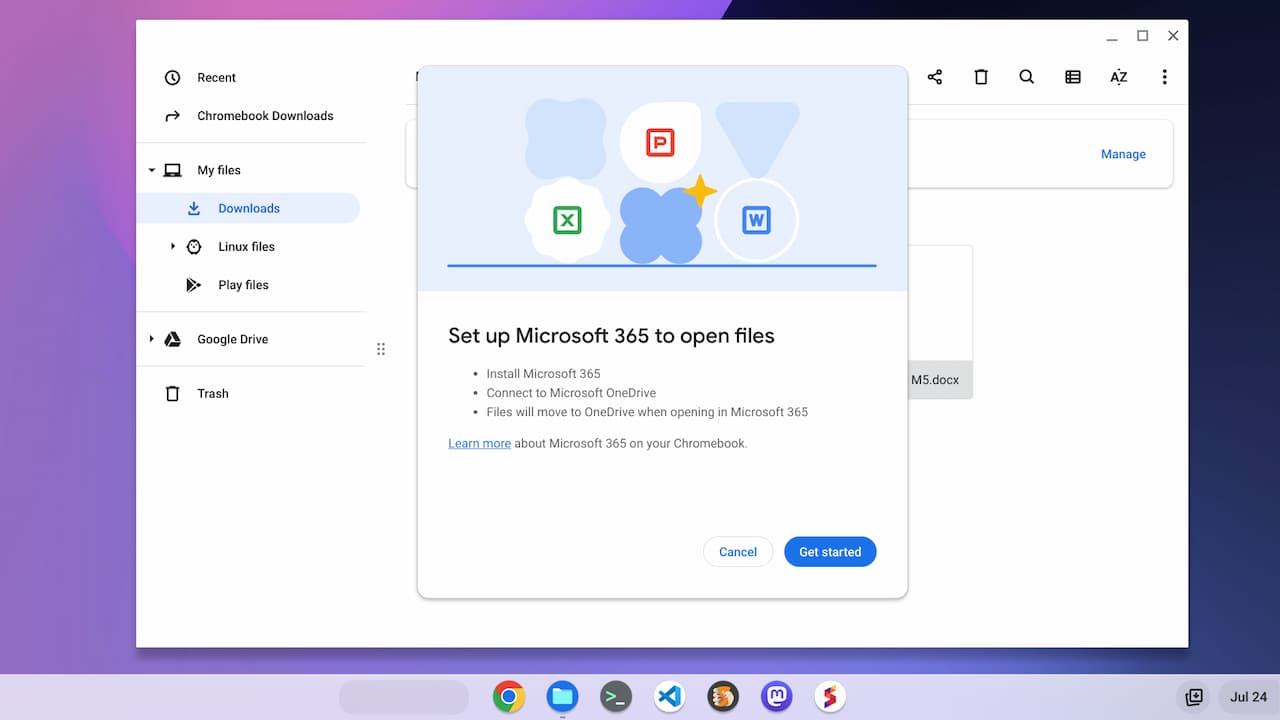Image resolution: width=1280 pixels, height=720 pixels.
Task: Click the shelf search pill
Action: click(x=404, y=697)
